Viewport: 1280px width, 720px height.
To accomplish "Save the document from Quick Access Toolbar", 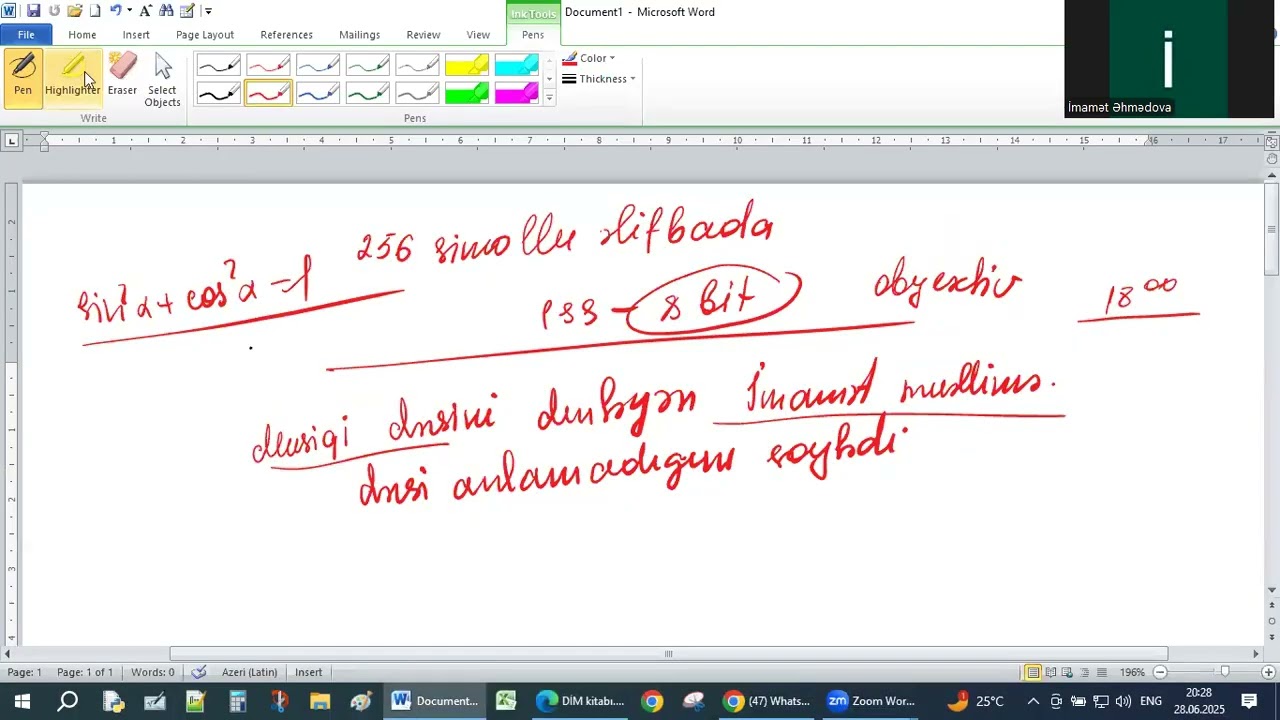I will pos(33,11).
